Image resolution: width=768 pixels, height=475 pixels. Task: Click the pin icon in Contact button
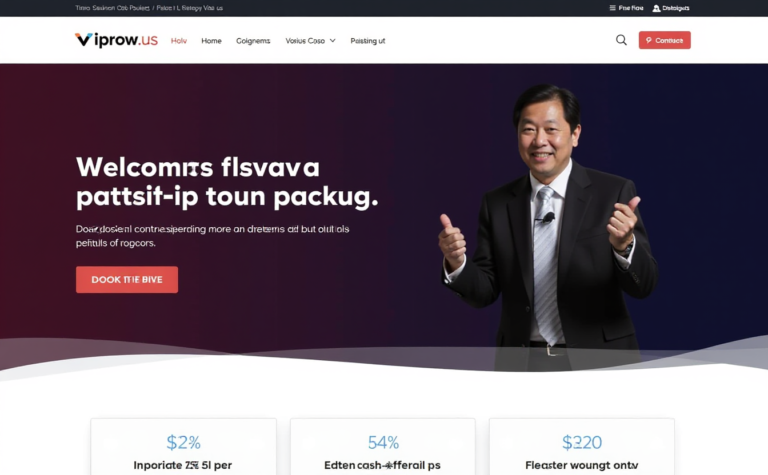648,40
